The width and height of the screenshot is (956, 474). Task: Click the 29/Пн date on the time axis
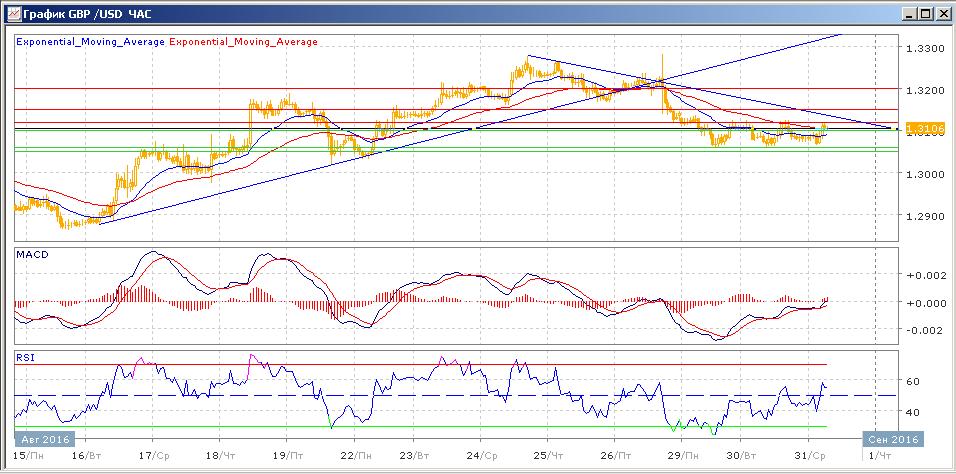[x=681, y=456]
